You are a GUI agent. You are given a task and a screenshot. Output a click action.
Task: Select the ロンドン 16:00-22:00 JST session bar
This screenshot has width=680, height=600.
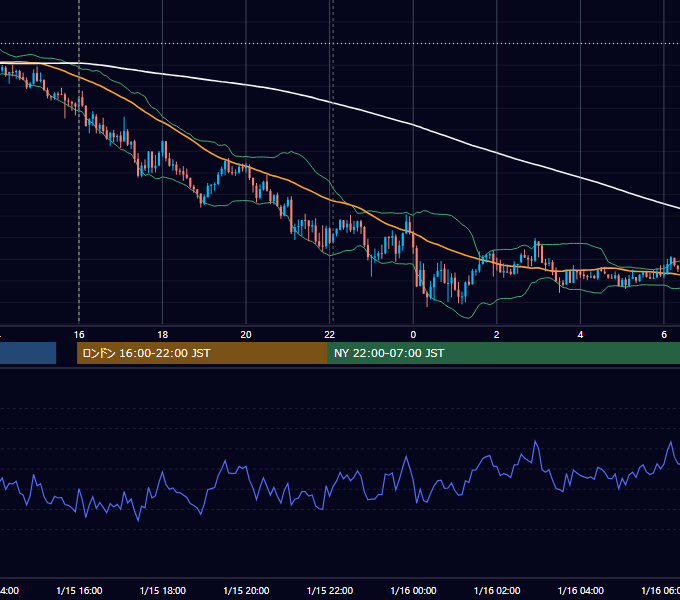(x=202, y=353)
